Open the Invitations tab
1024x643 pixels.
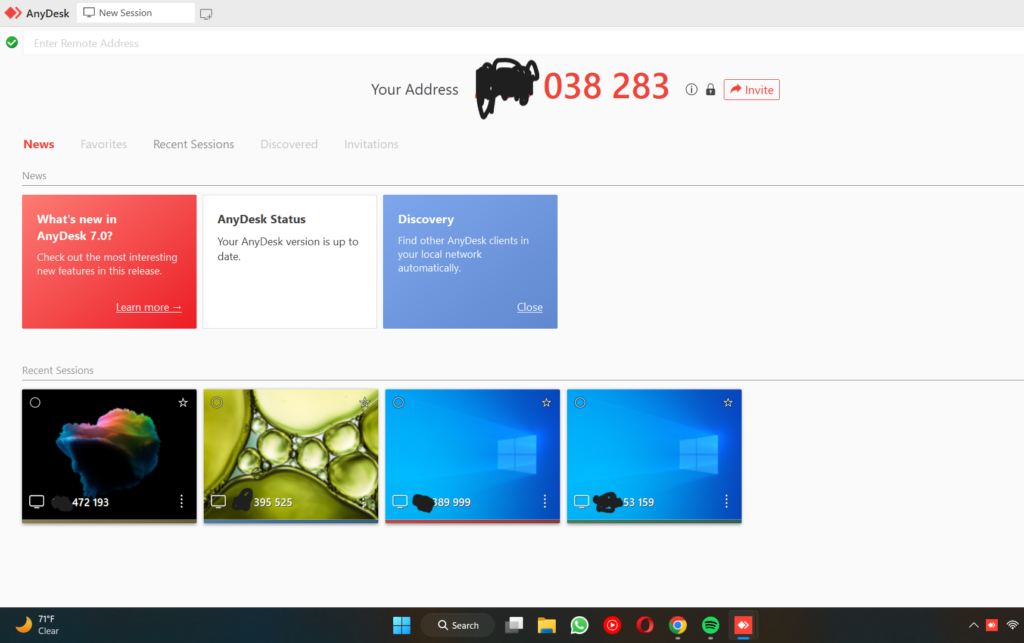pos(371,144)
